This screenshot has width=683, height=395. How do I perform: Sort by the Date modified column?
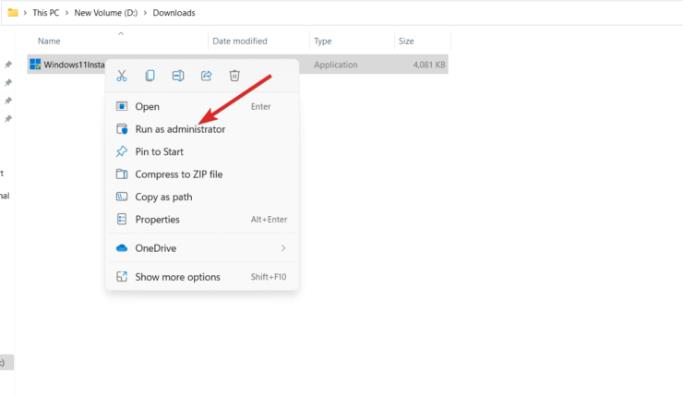(240, 41)
